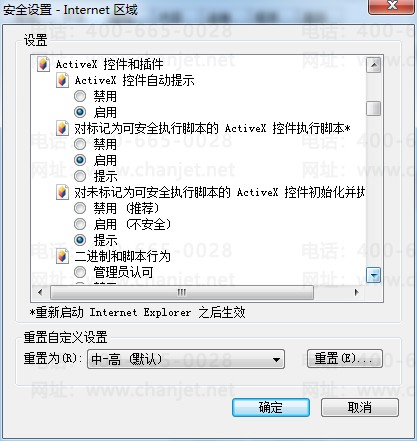Click the 重置(E)... button
Screen dimensions: 417x441
pyautogui.click(x=345, y=359)
